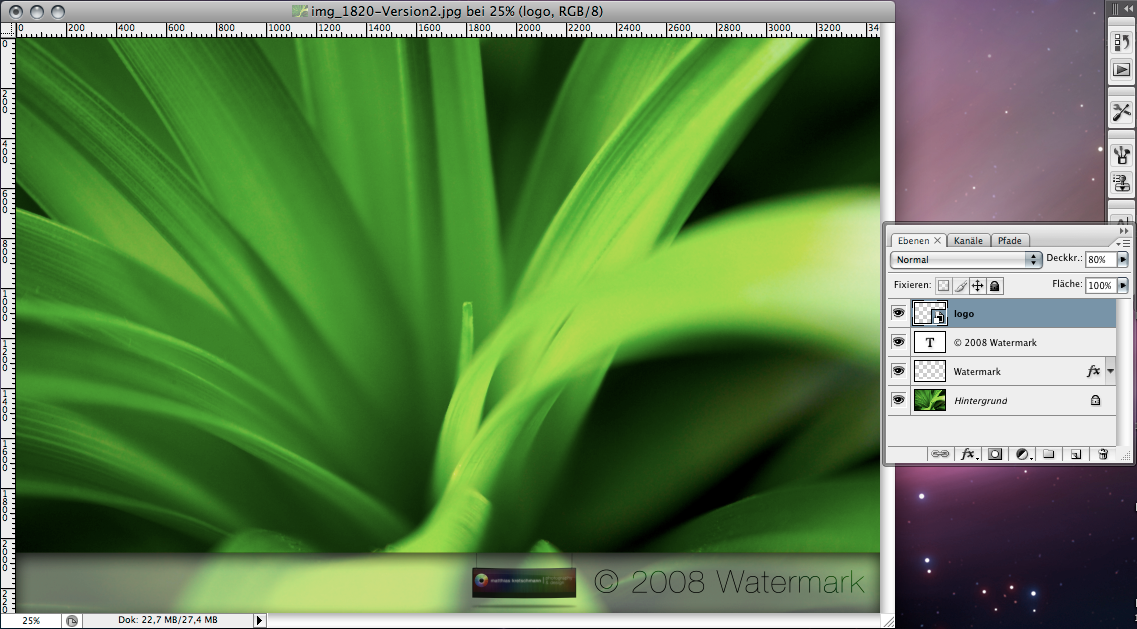
Task: Click the ruler origin corner box
Action: [x=7, y=30]
